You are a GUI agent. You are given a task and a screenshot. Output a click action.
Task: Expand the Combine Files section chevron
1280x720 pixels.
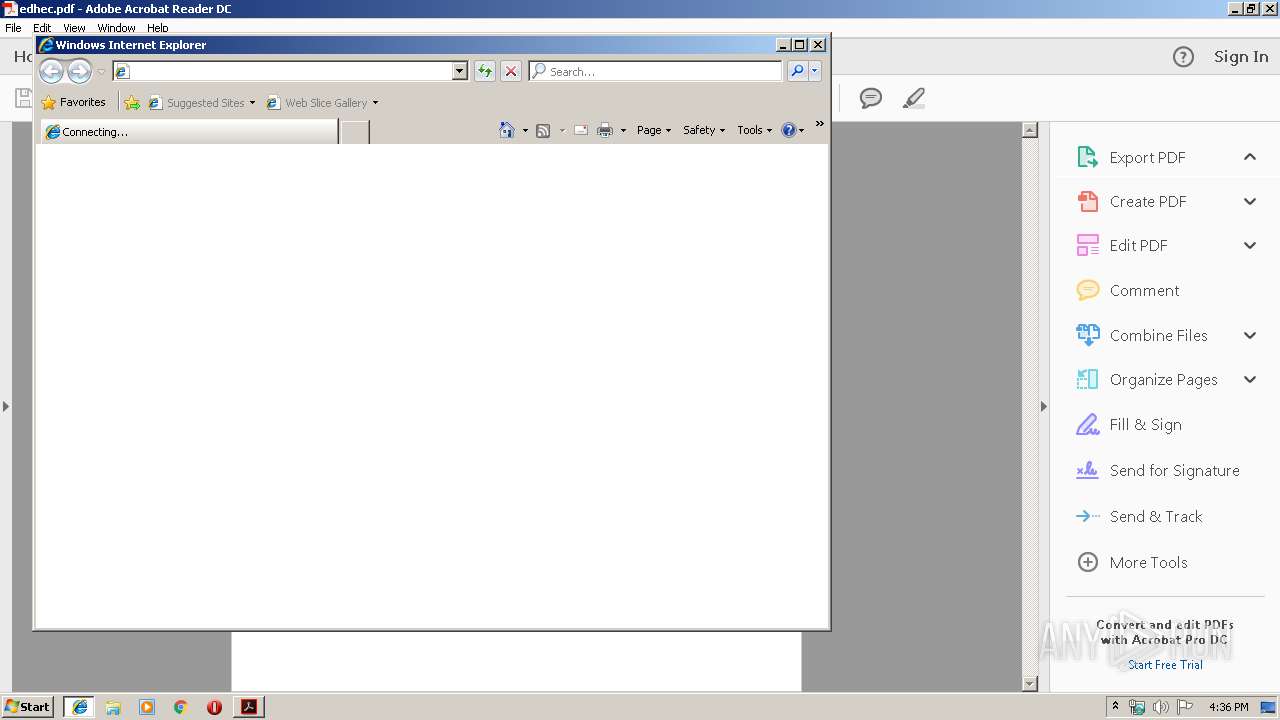[1250, 335]
